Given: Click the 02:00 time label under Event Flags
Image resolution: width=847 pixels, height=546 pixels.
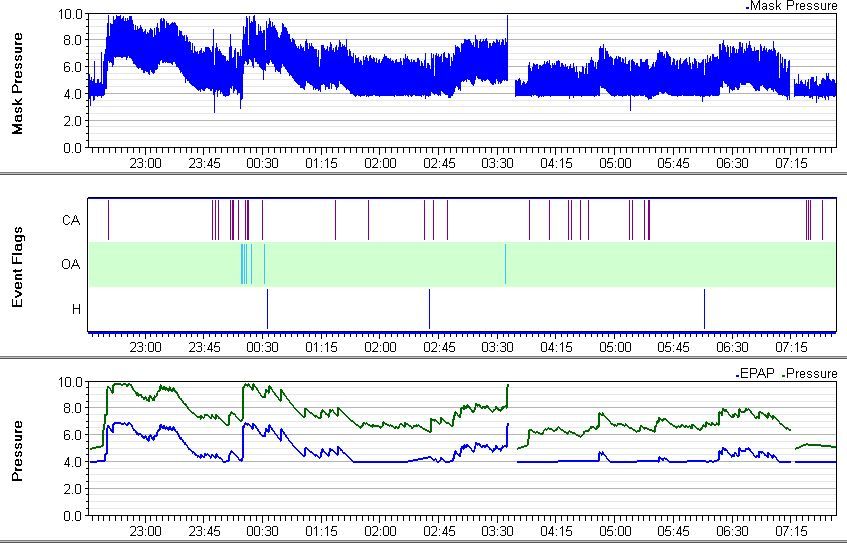Looking at the screenshot, I should pos(380,347).
